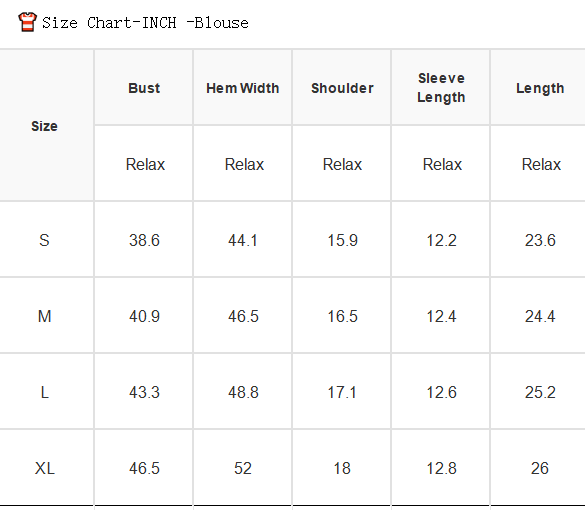585x510 pixels.
Task: Select sleeve length value 12.8 for XL
Action: [x=441, y=468]
